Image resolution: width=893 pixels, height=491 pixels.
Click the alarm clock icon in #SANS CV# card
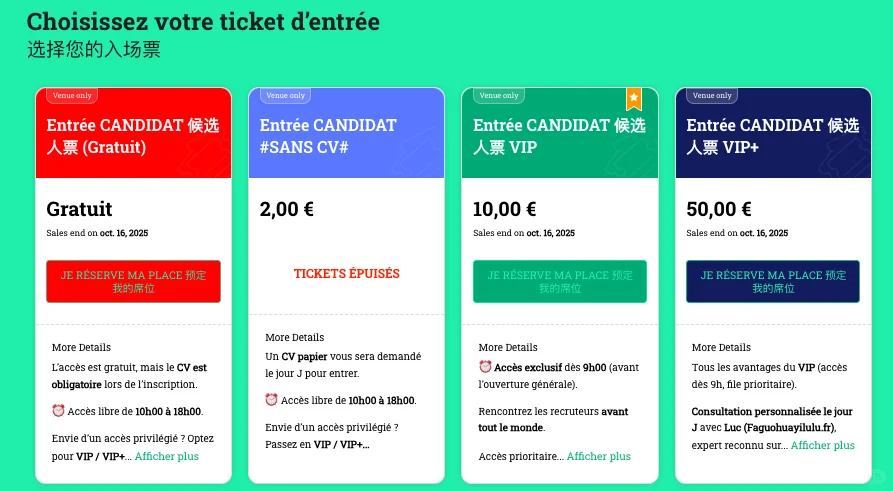(271, 400)
